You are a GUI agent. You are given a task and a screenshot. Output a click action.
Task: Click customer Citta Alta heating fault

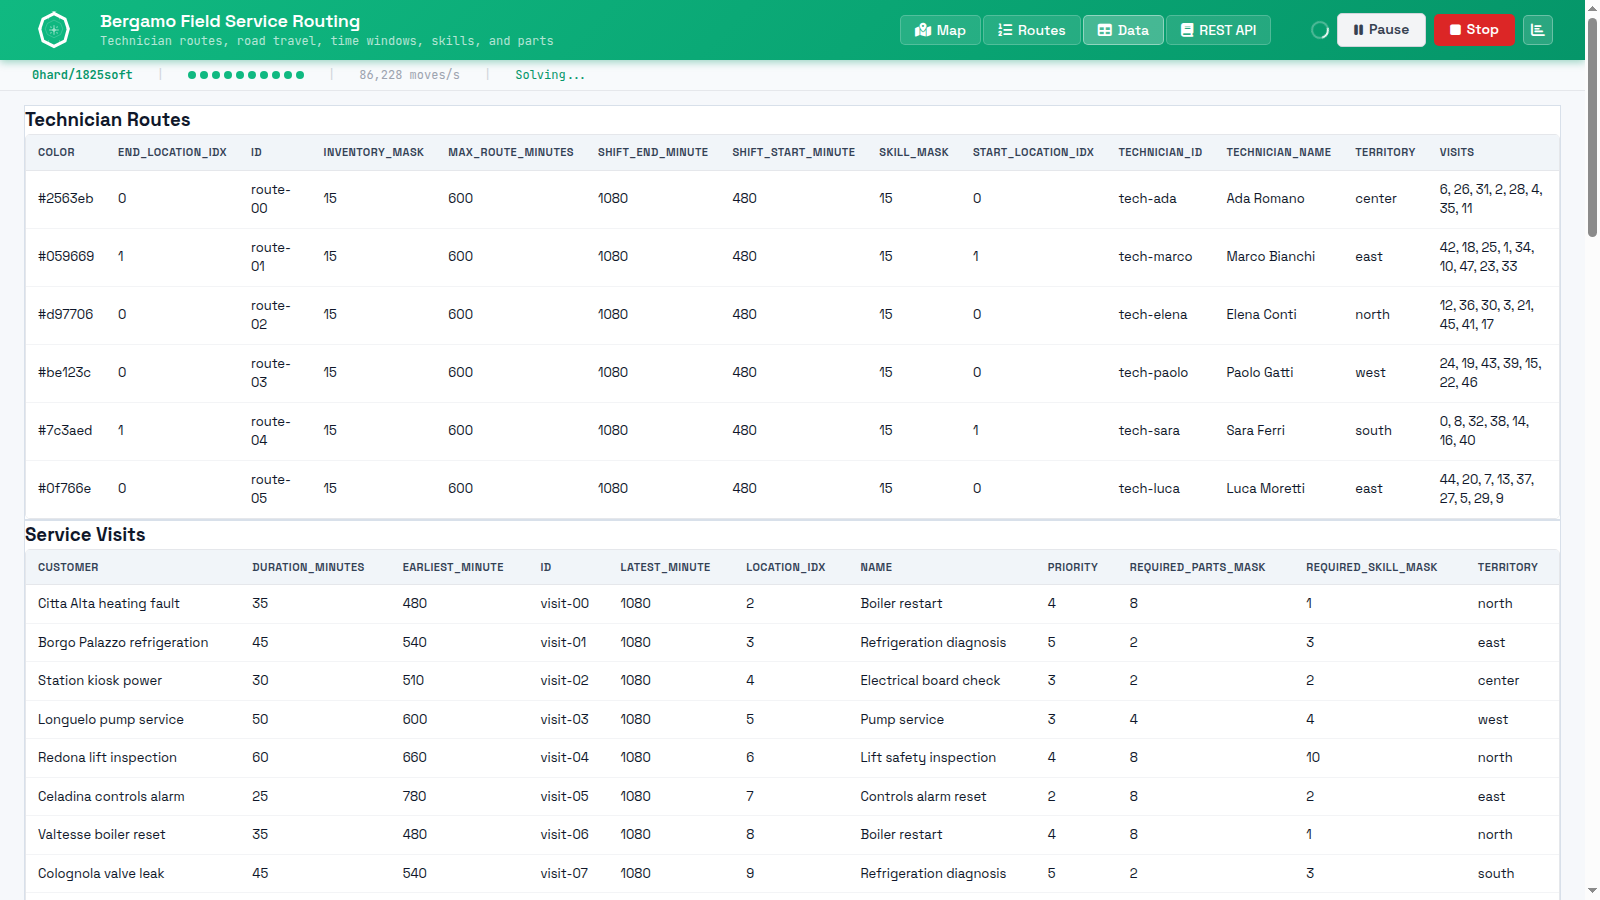coord(109,604)
